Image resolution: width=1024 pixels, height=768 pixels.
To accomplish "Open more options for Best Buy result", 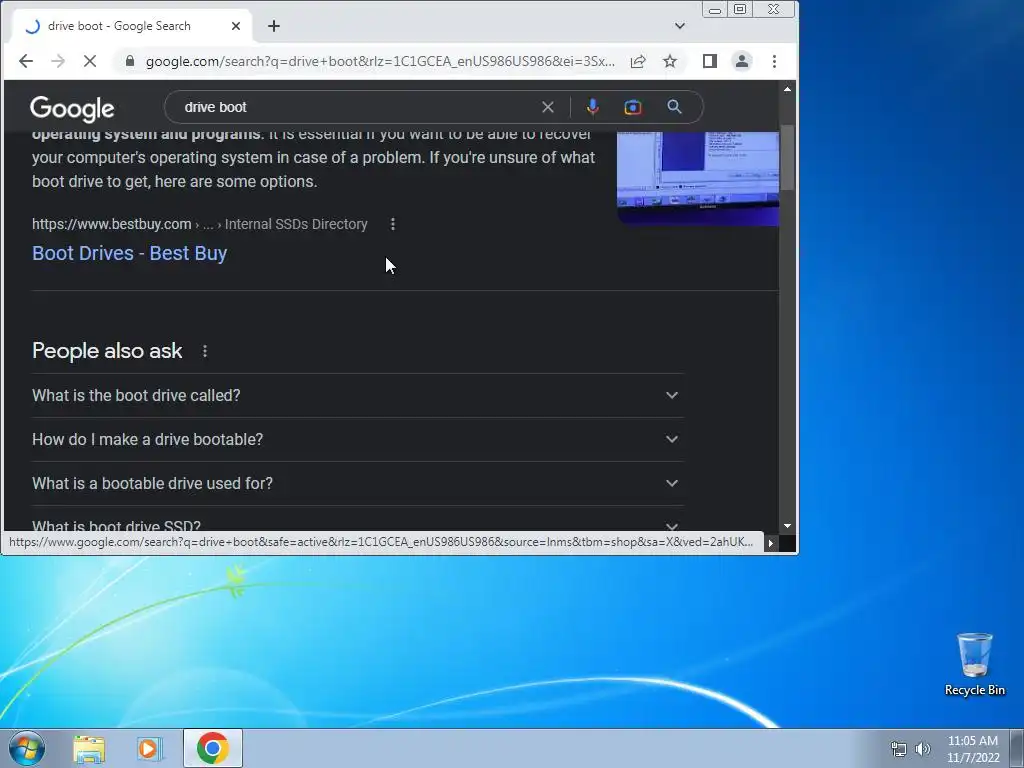I will pyautogui.click(x=392, y=224).
